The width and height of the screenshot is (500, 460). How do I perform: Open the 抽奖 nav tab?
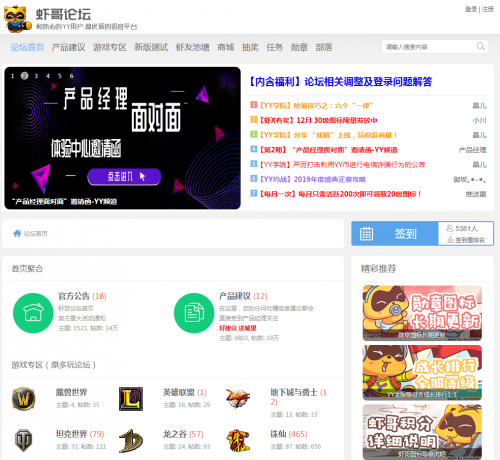[250, 47]
